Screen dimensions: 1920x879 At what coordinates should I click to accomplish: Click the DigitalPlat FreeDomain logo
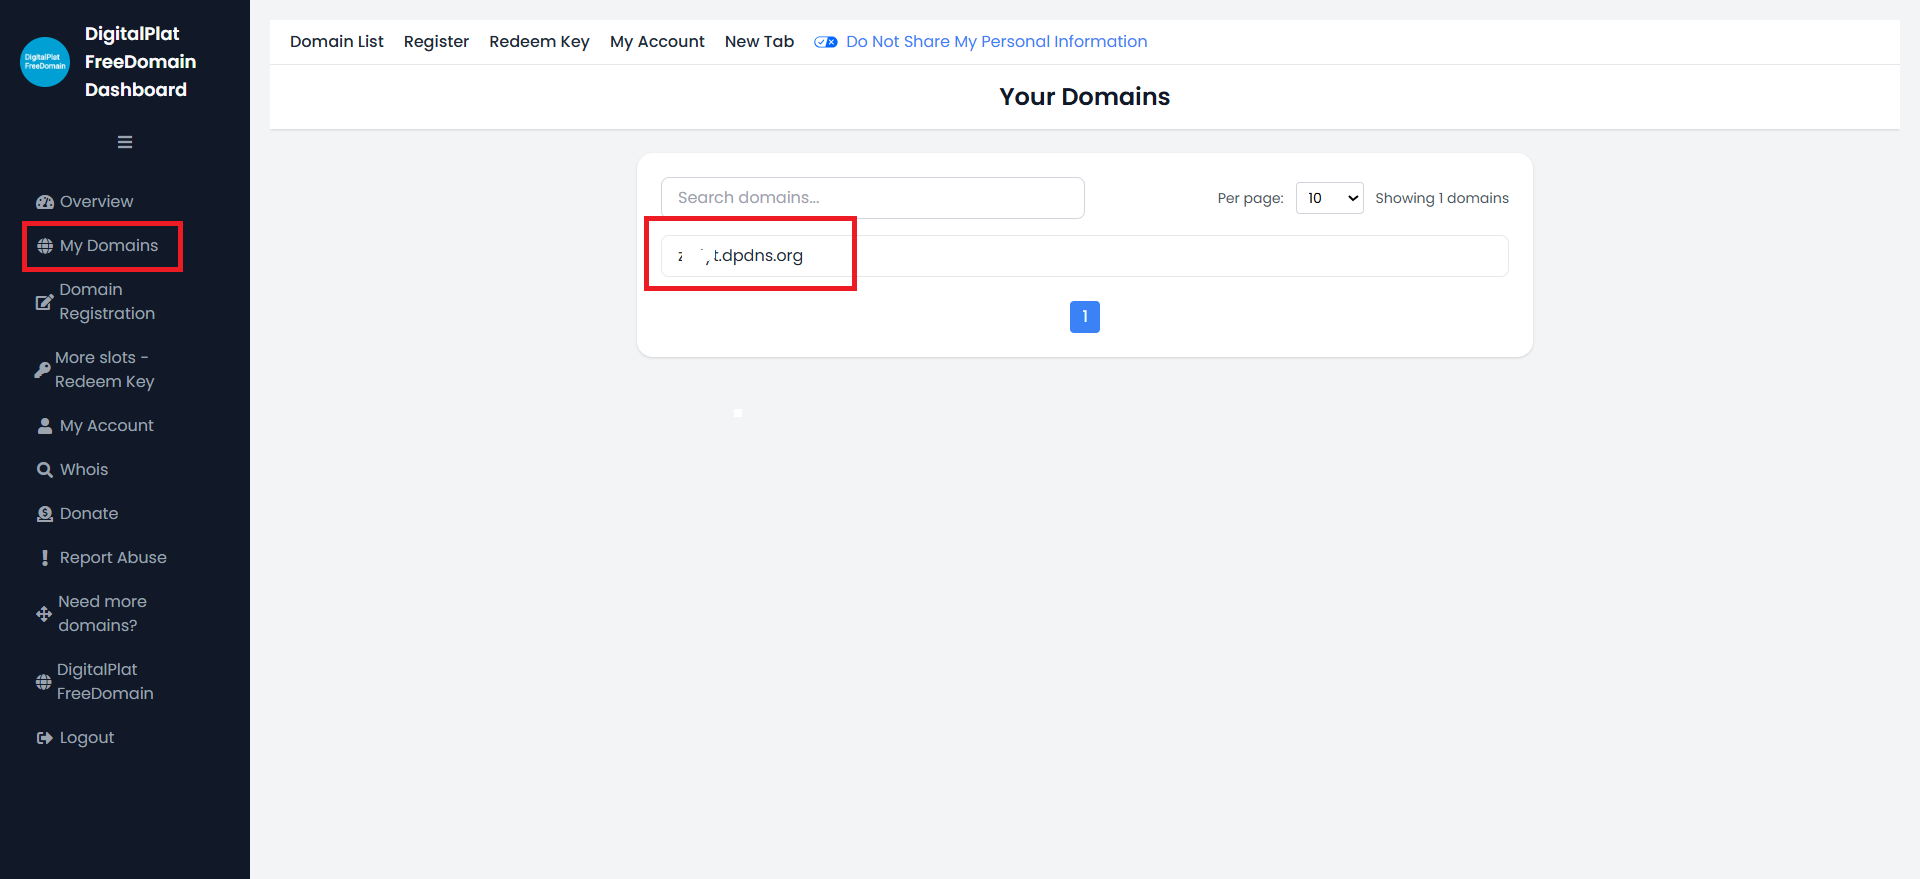[45, 62]
